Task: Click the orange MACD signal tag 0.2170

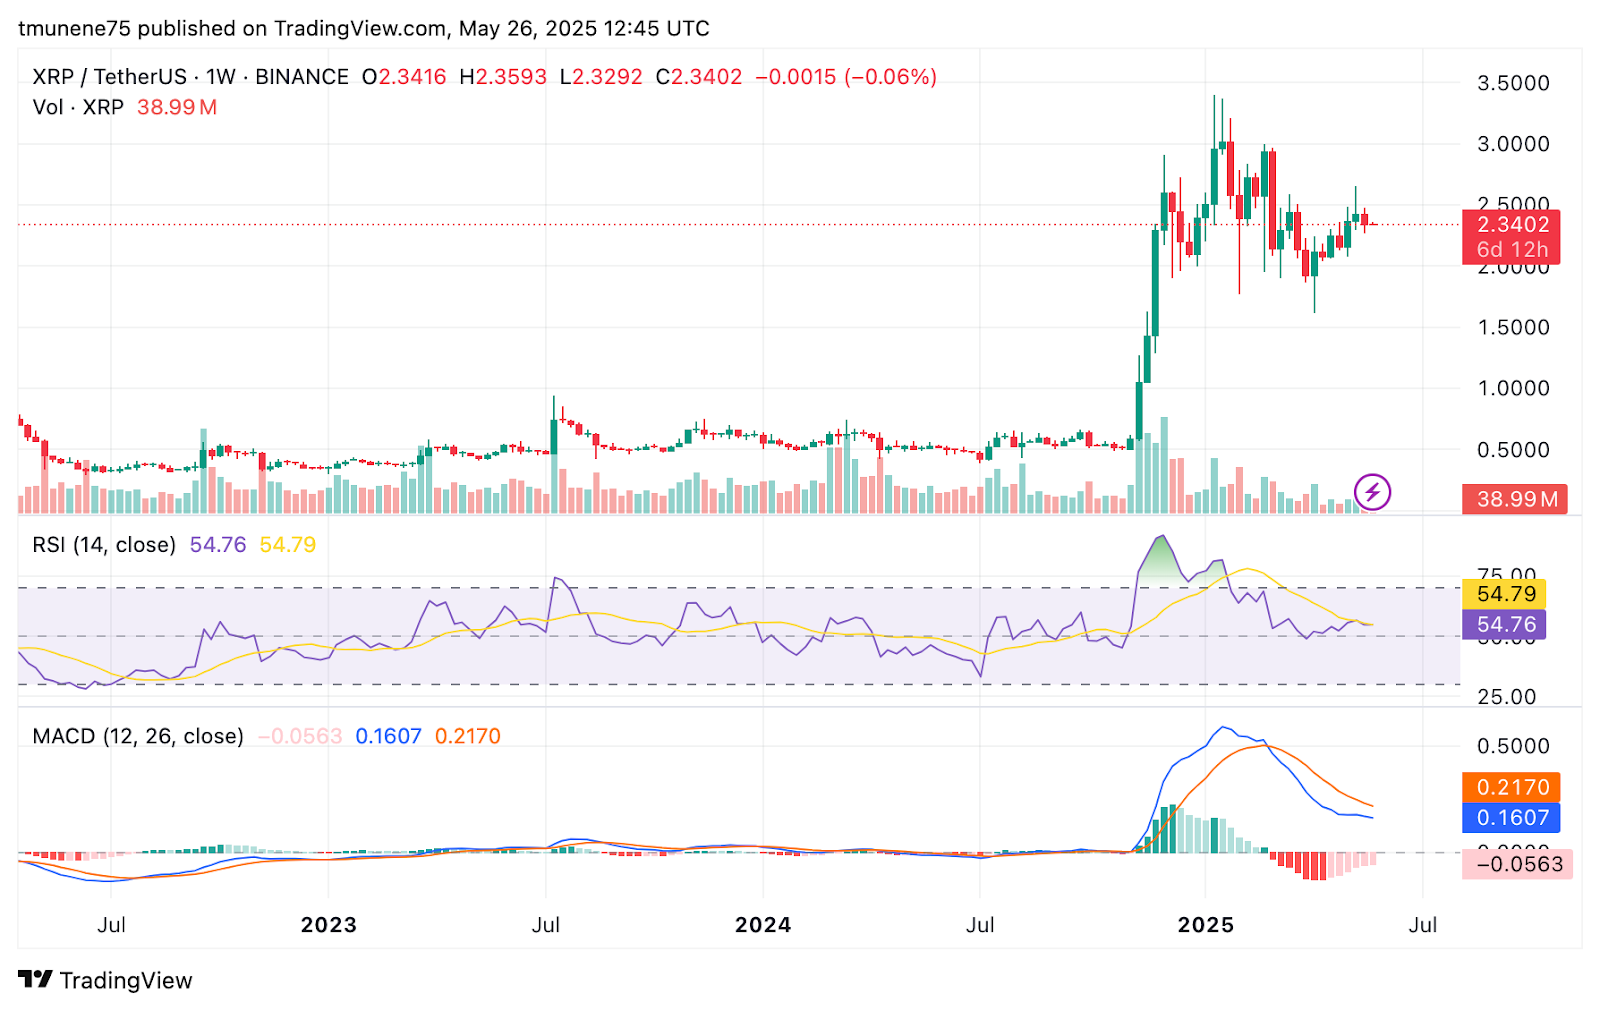Action: [x=1511, y=787]
